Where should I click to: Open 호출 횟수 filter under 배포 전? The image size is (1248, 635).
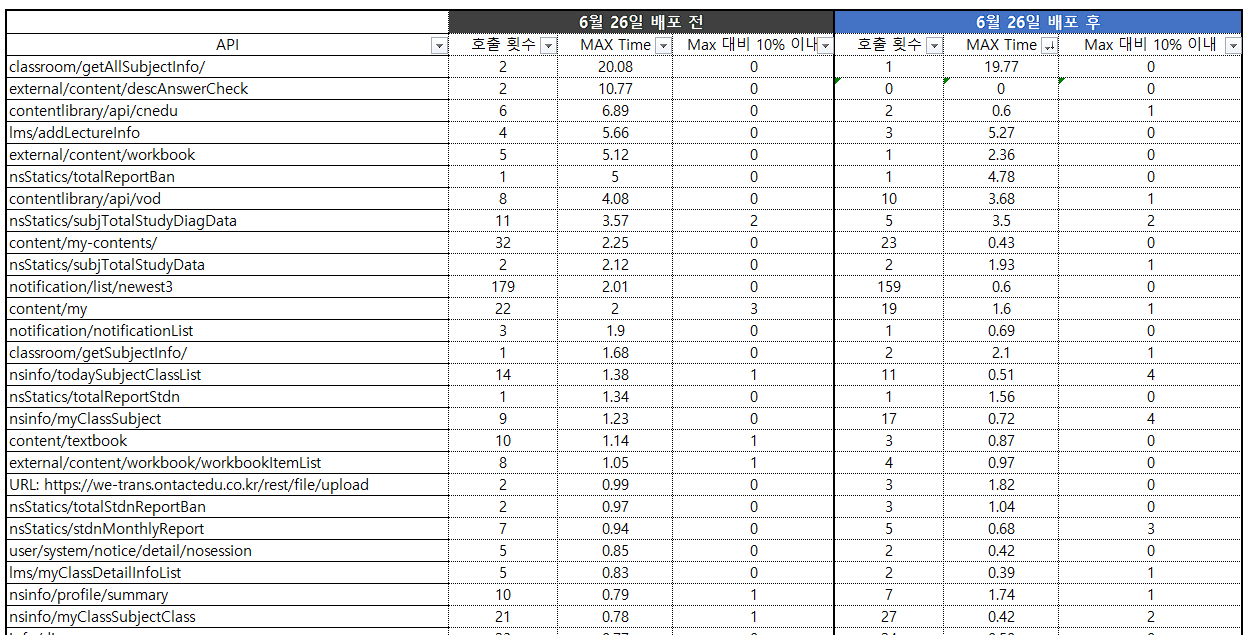pos(548,45)
